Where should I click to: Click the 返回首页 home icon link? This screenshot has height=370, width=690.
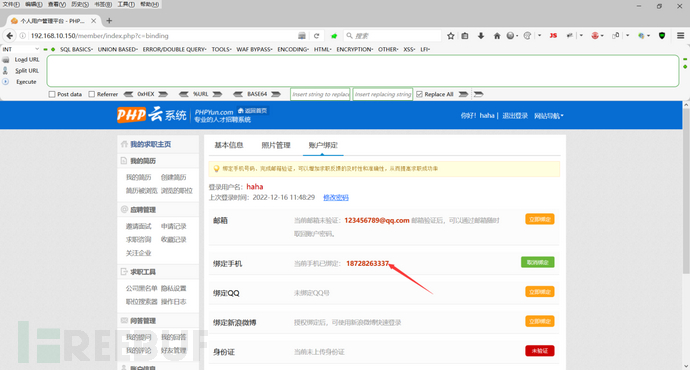[x=252, y=111]
